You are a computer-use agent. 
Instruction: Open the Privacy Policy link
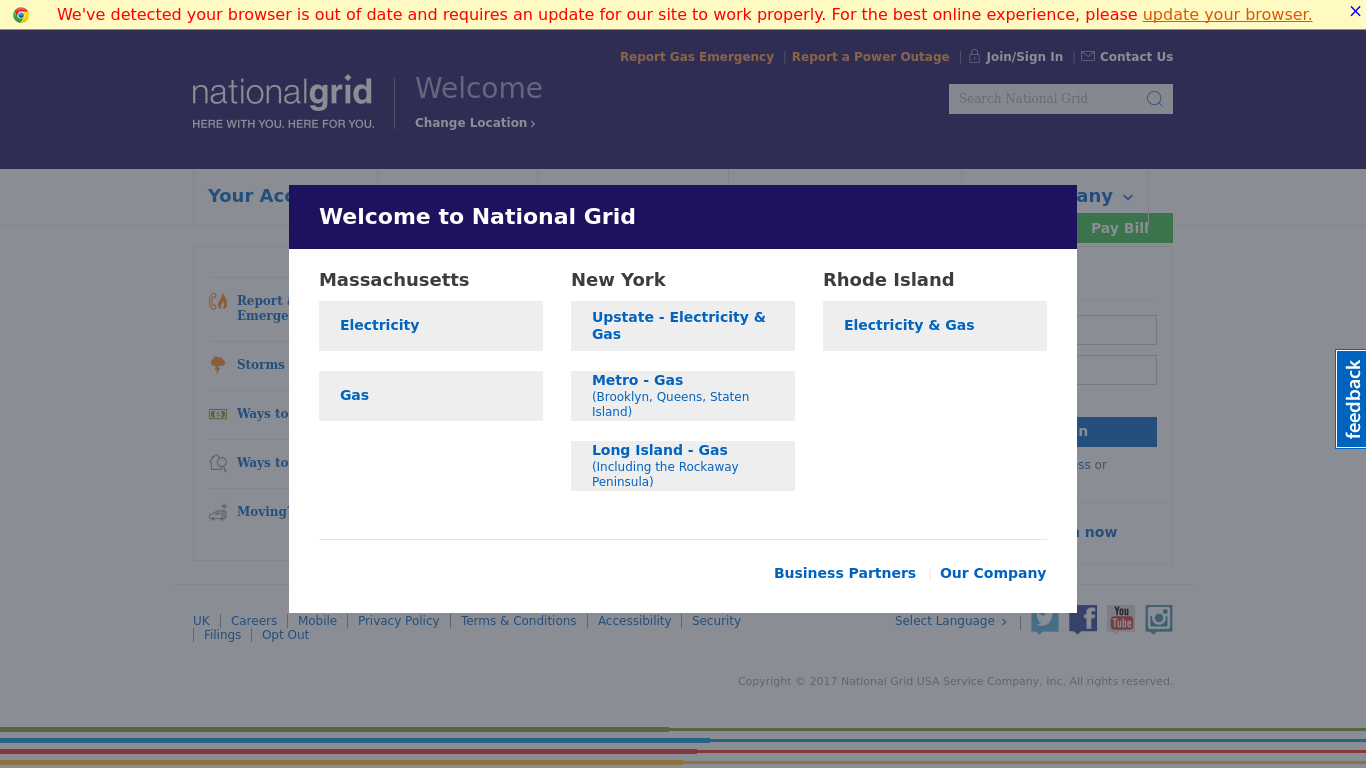(x=398, y=621)
